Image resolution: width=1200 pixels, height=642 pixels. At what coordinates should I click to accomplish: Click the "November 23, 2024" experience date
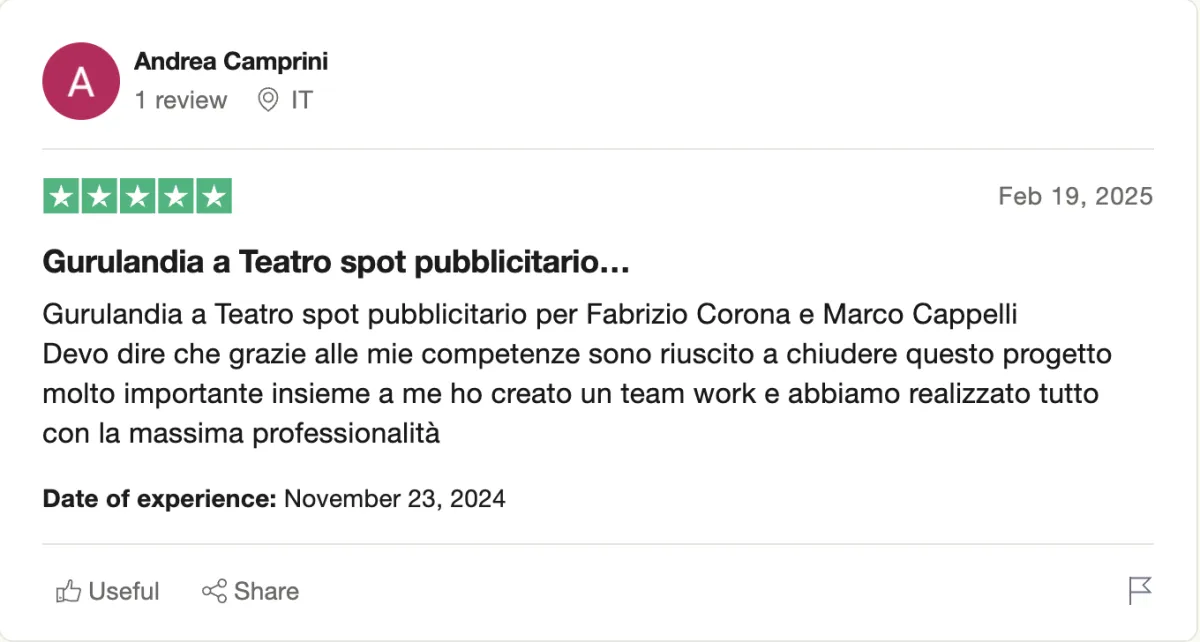click(x=395, y=498)
